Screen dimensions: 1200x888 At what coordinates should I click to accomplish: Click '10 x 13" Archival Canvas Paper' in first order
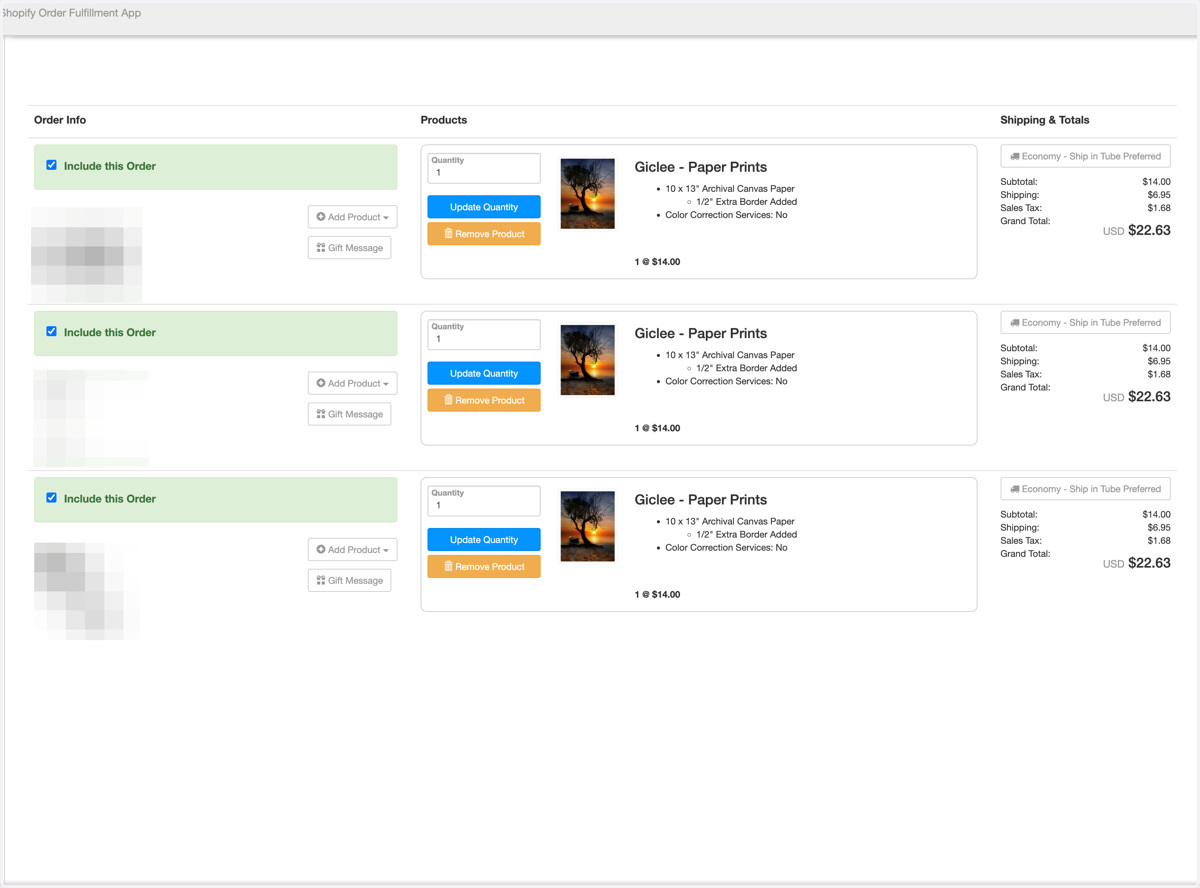(730, 189)
